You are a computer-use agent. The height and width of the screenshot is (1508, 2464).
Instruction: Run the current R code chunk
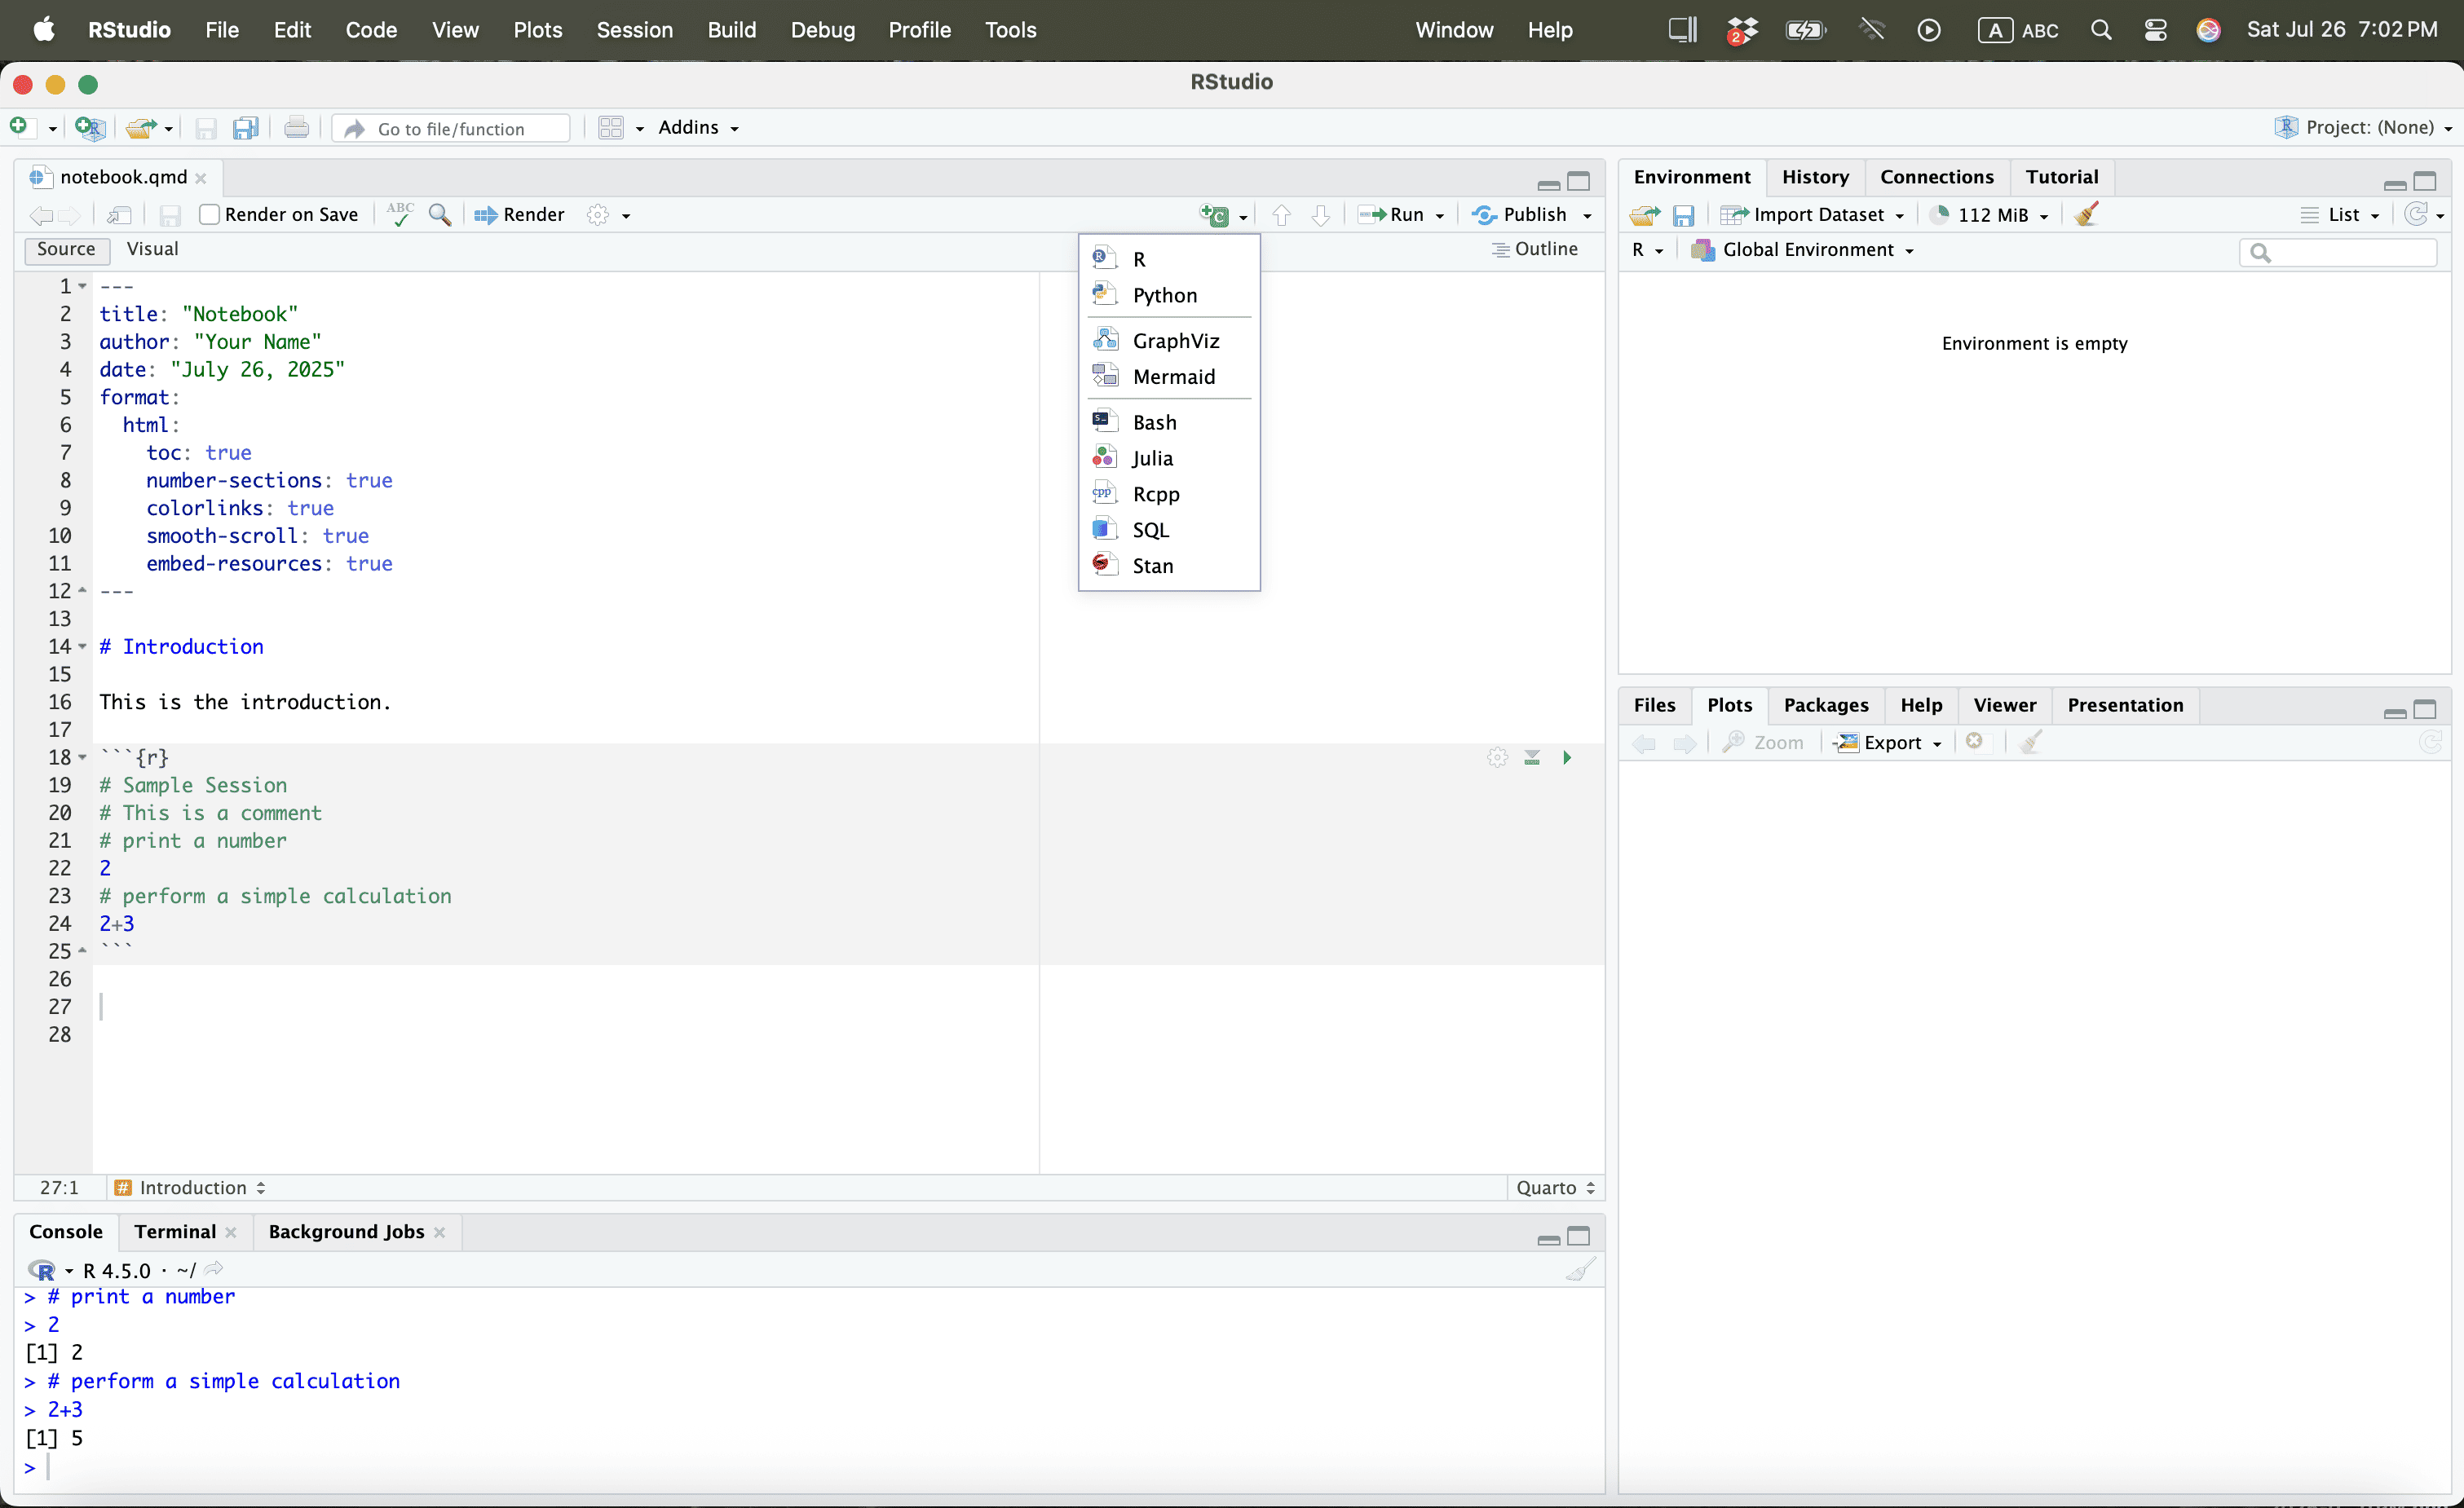coord(1567,758)
